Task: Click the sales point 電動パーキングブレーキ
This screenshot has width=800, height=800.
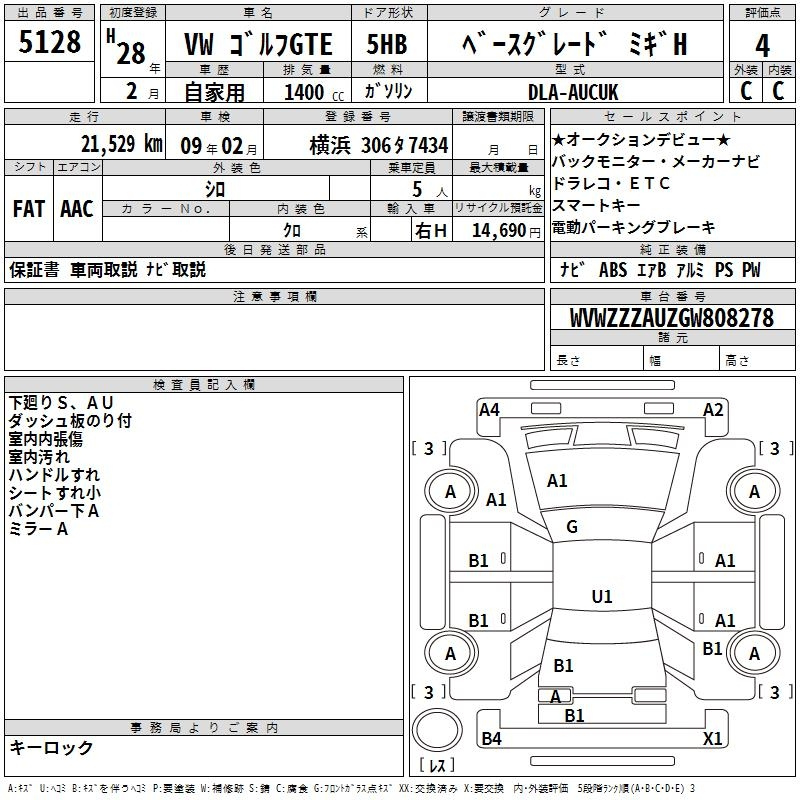Action: click(x=634, y=227)
